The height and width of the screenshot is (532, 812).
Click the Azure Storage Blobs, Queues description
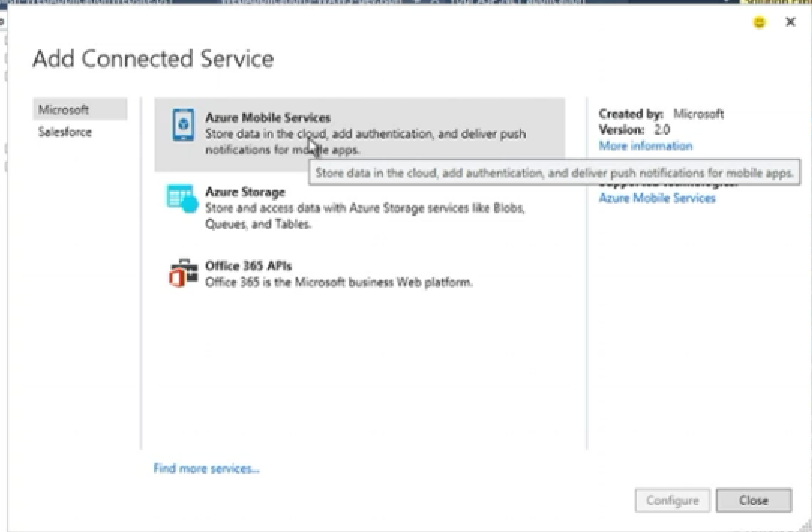tap(364, 216)
